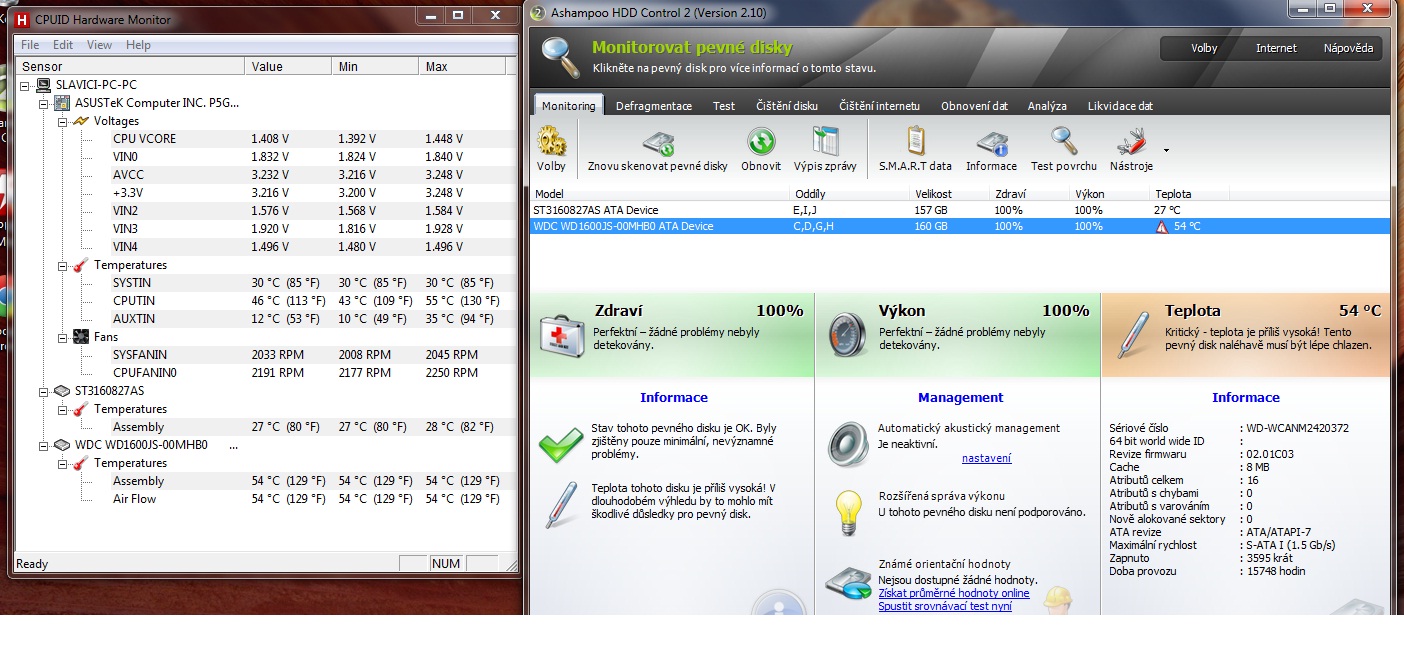Collapse Temperatures node under WDC WD1600JS
The width and height of the screenshot is (1404, 648).
click(x=63, y=463)
